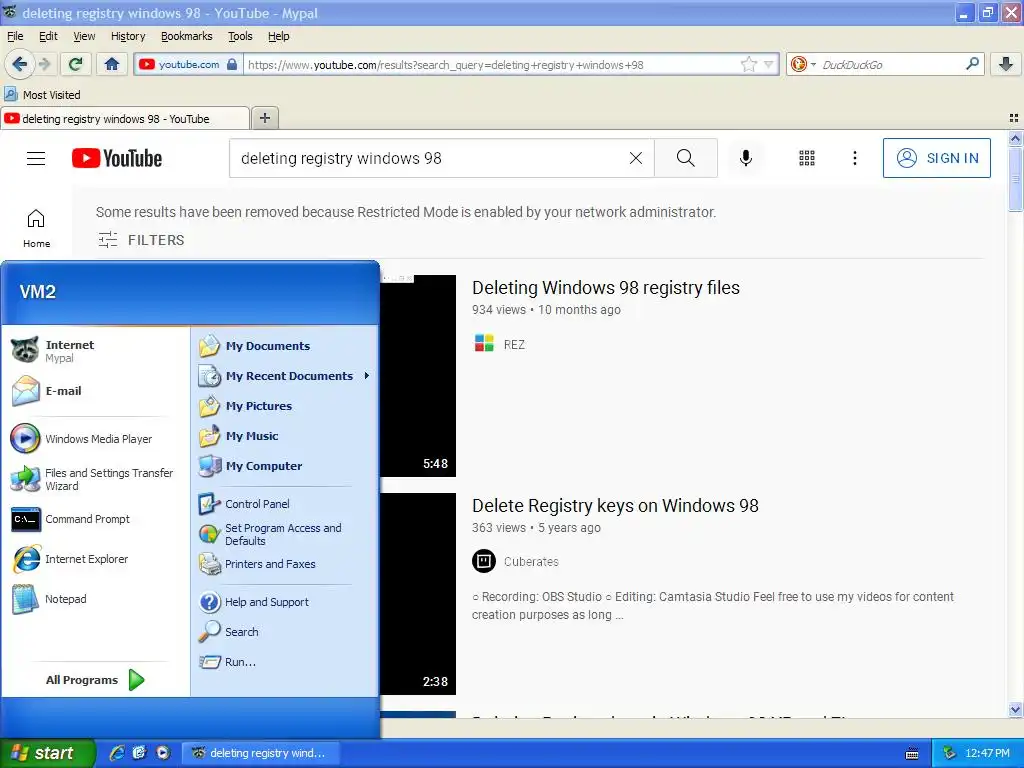Click the browser forward arrow

44,64
